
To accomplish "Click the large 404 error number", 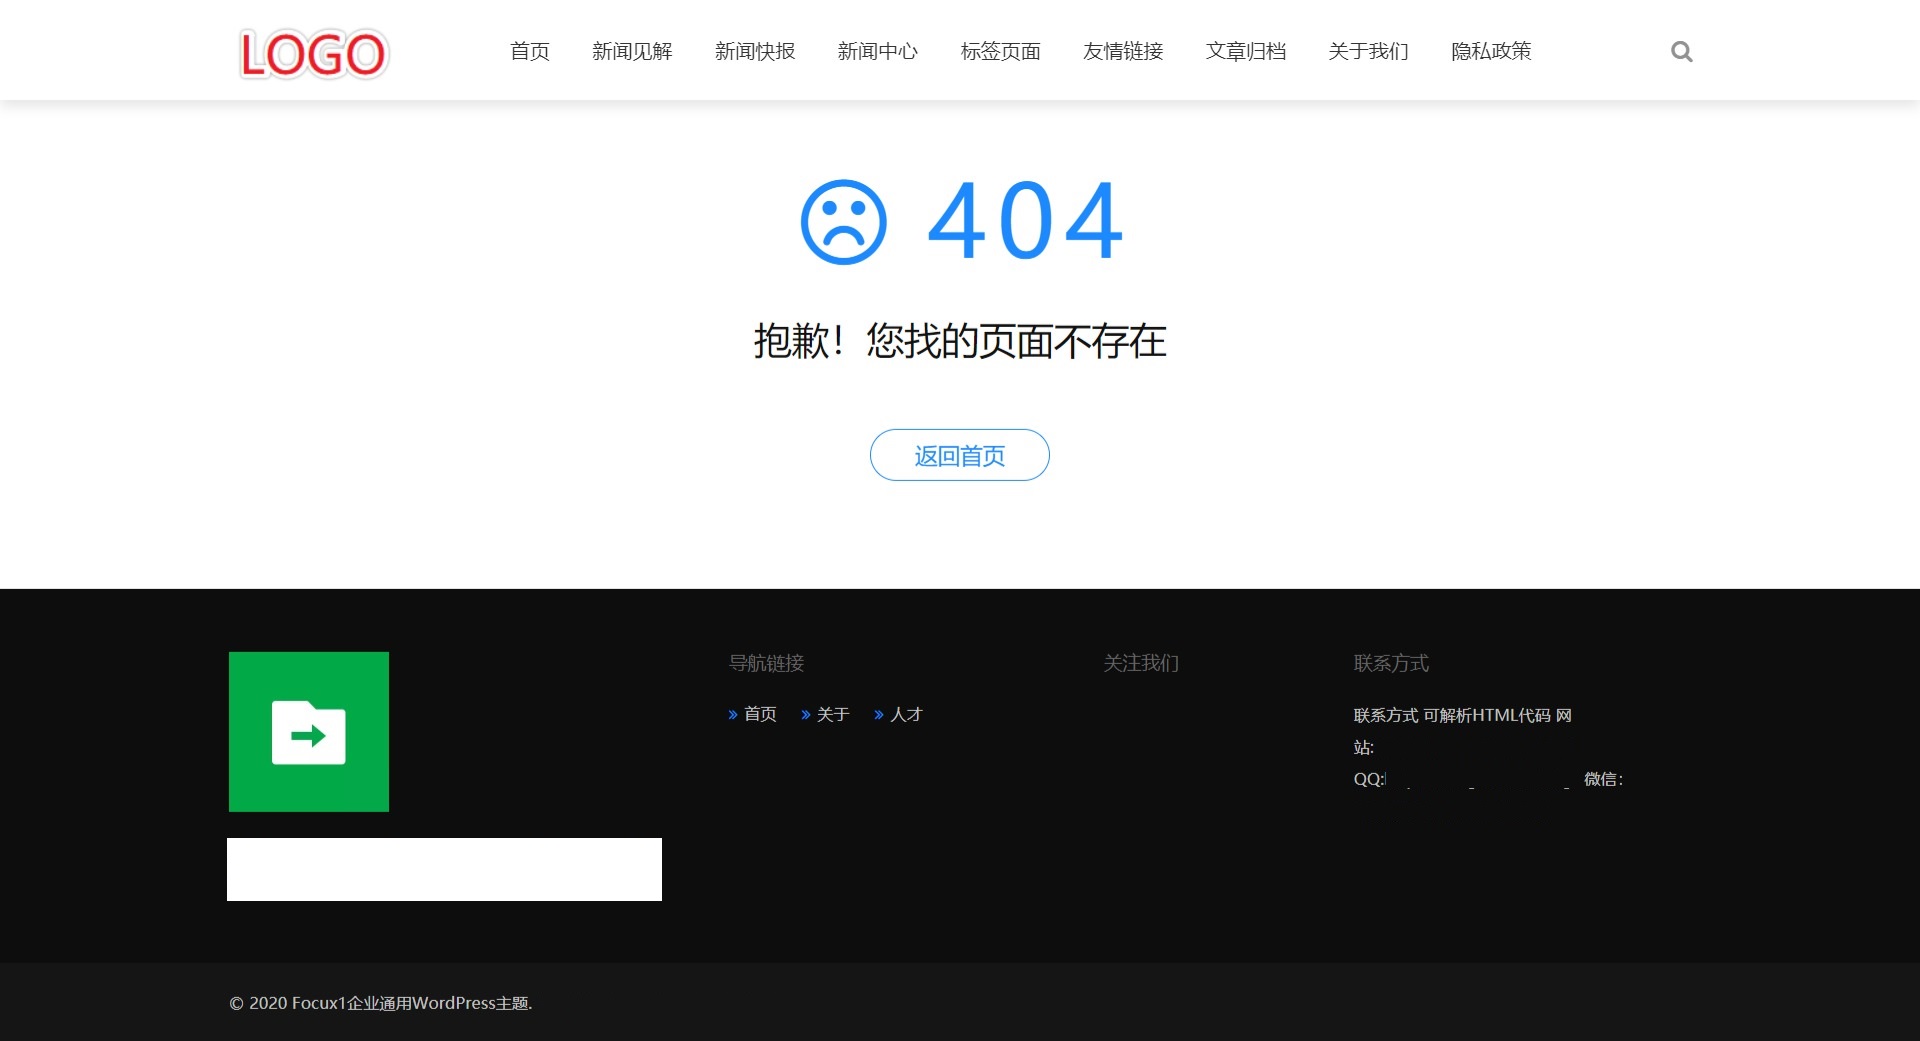I will point(1025,221).
